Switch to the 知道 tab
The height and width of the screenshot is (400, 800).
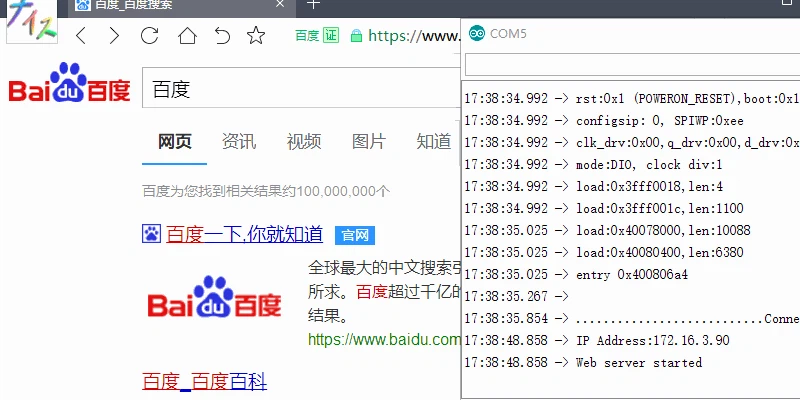point(434,142)
